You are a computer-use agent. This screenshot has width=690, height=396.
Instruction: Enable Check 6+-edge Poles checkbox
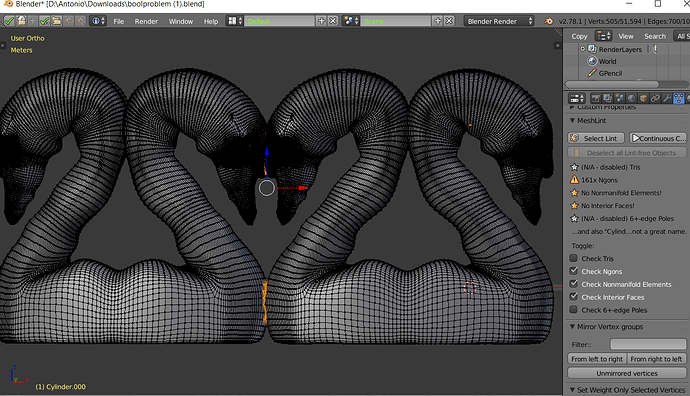[x=573, y=309]
